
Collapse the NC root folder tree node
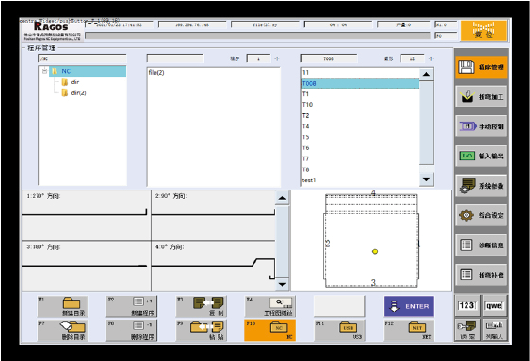(44, 71)
